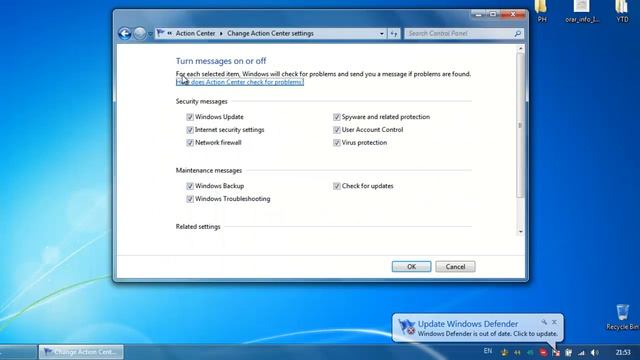Disable Windows Troubleshooting messages
Image resolution: width=640 pixels, height=360 pixels.
tap(190, 199)
